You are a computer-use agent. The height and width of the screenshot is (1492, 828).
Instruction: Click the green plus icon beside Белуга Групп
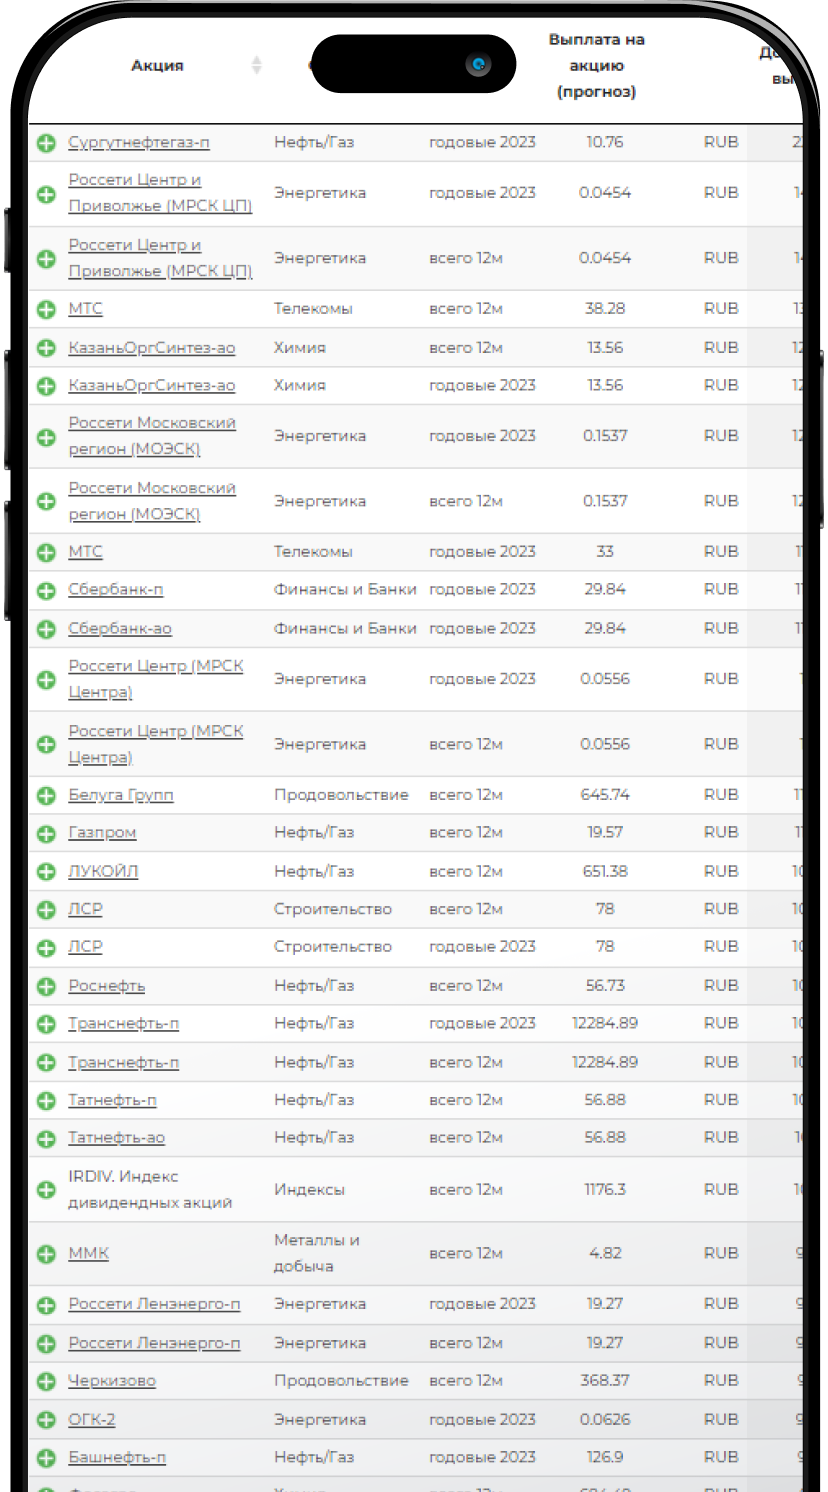pos(46,796)
